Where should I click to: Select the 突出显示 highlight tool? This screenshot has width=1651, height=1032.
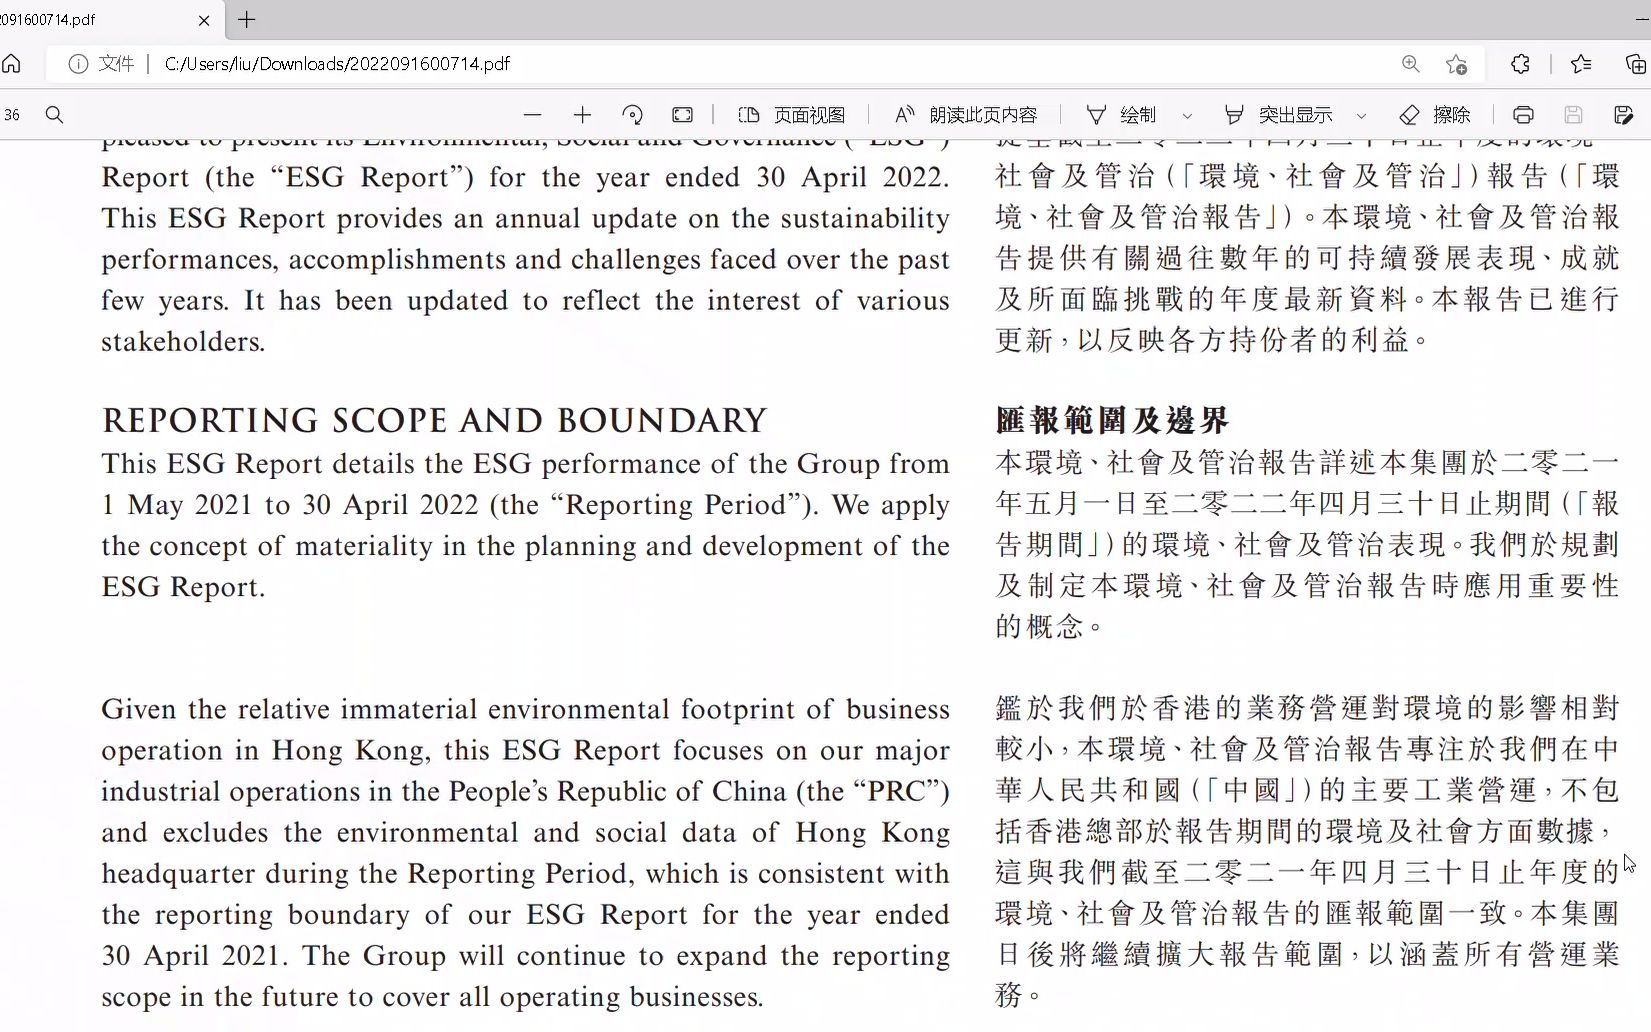click(1278, 115)
